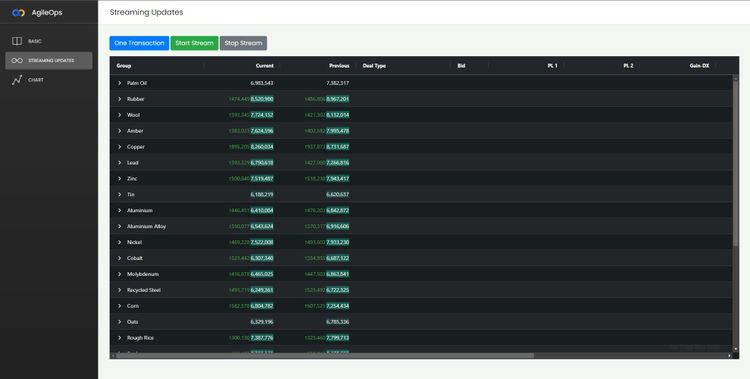Expand the Rubber group row
The height and width of the screenshot is (379, 750).
pos(120,99)
